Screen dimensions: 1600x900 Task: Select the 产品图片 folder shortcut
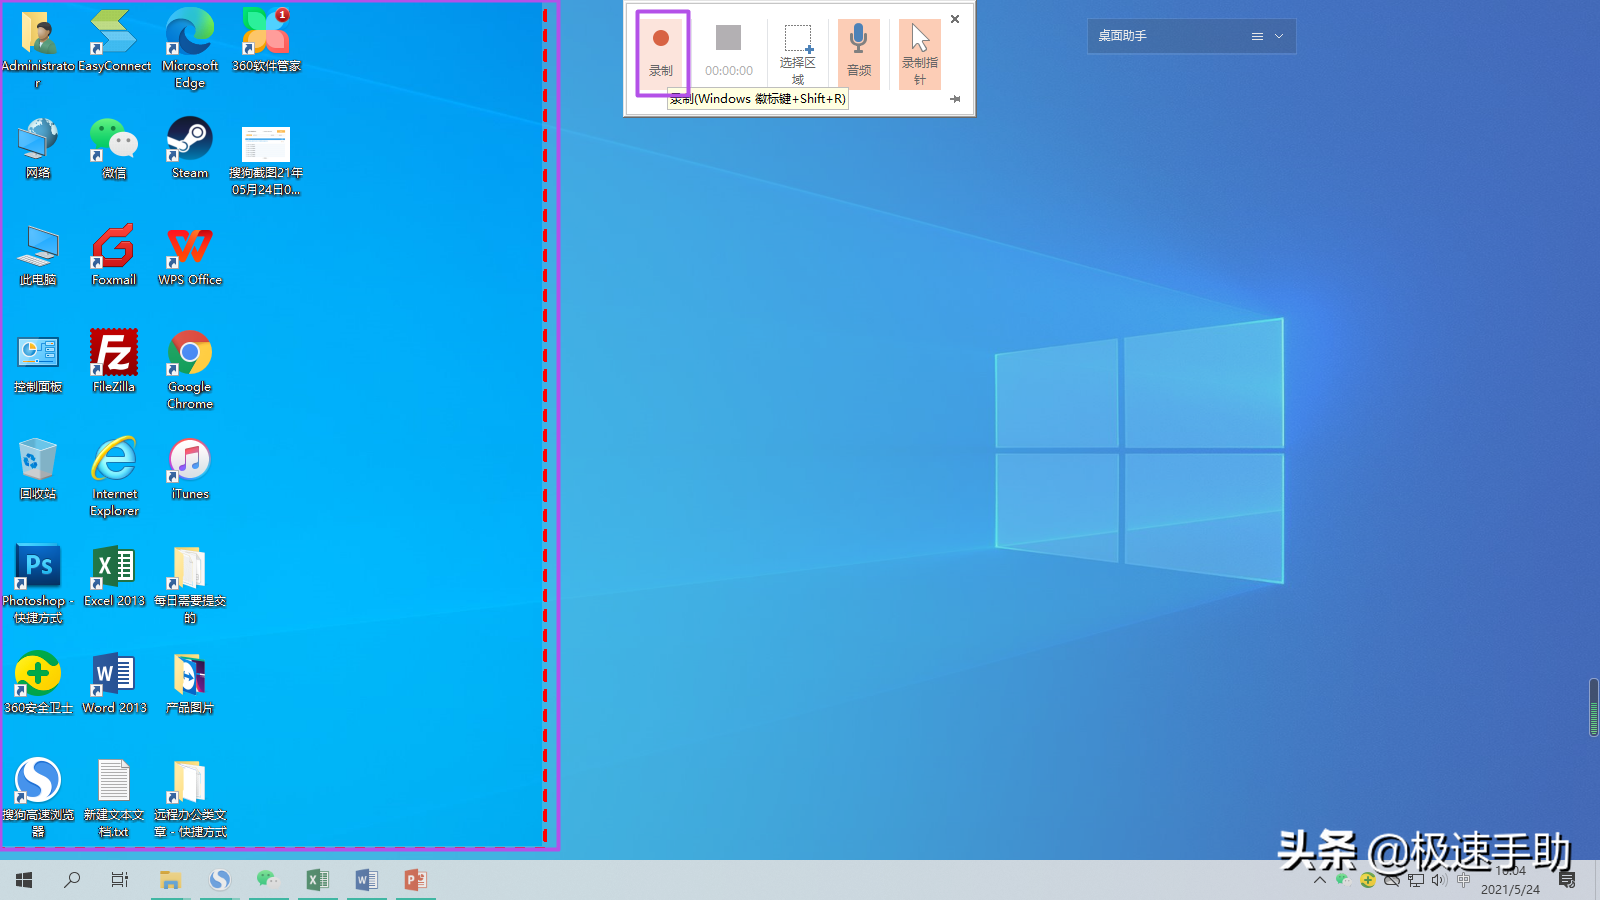click(190, 683)
